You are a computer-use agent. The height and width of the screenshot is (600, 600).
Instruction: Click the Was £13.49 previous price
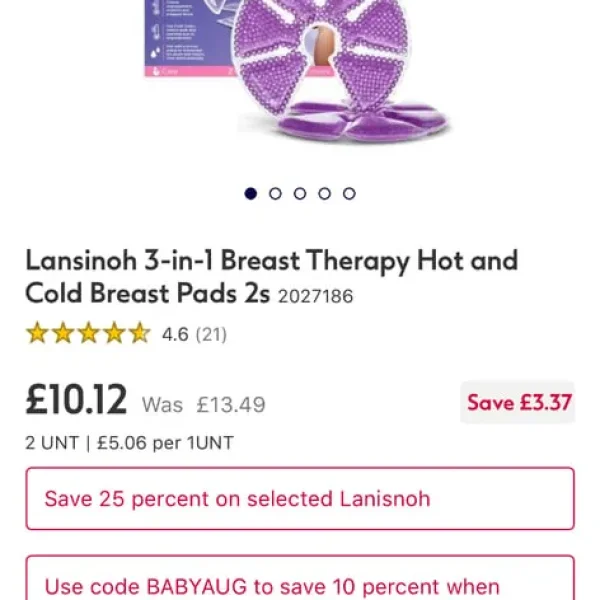[x=204, y=404]
